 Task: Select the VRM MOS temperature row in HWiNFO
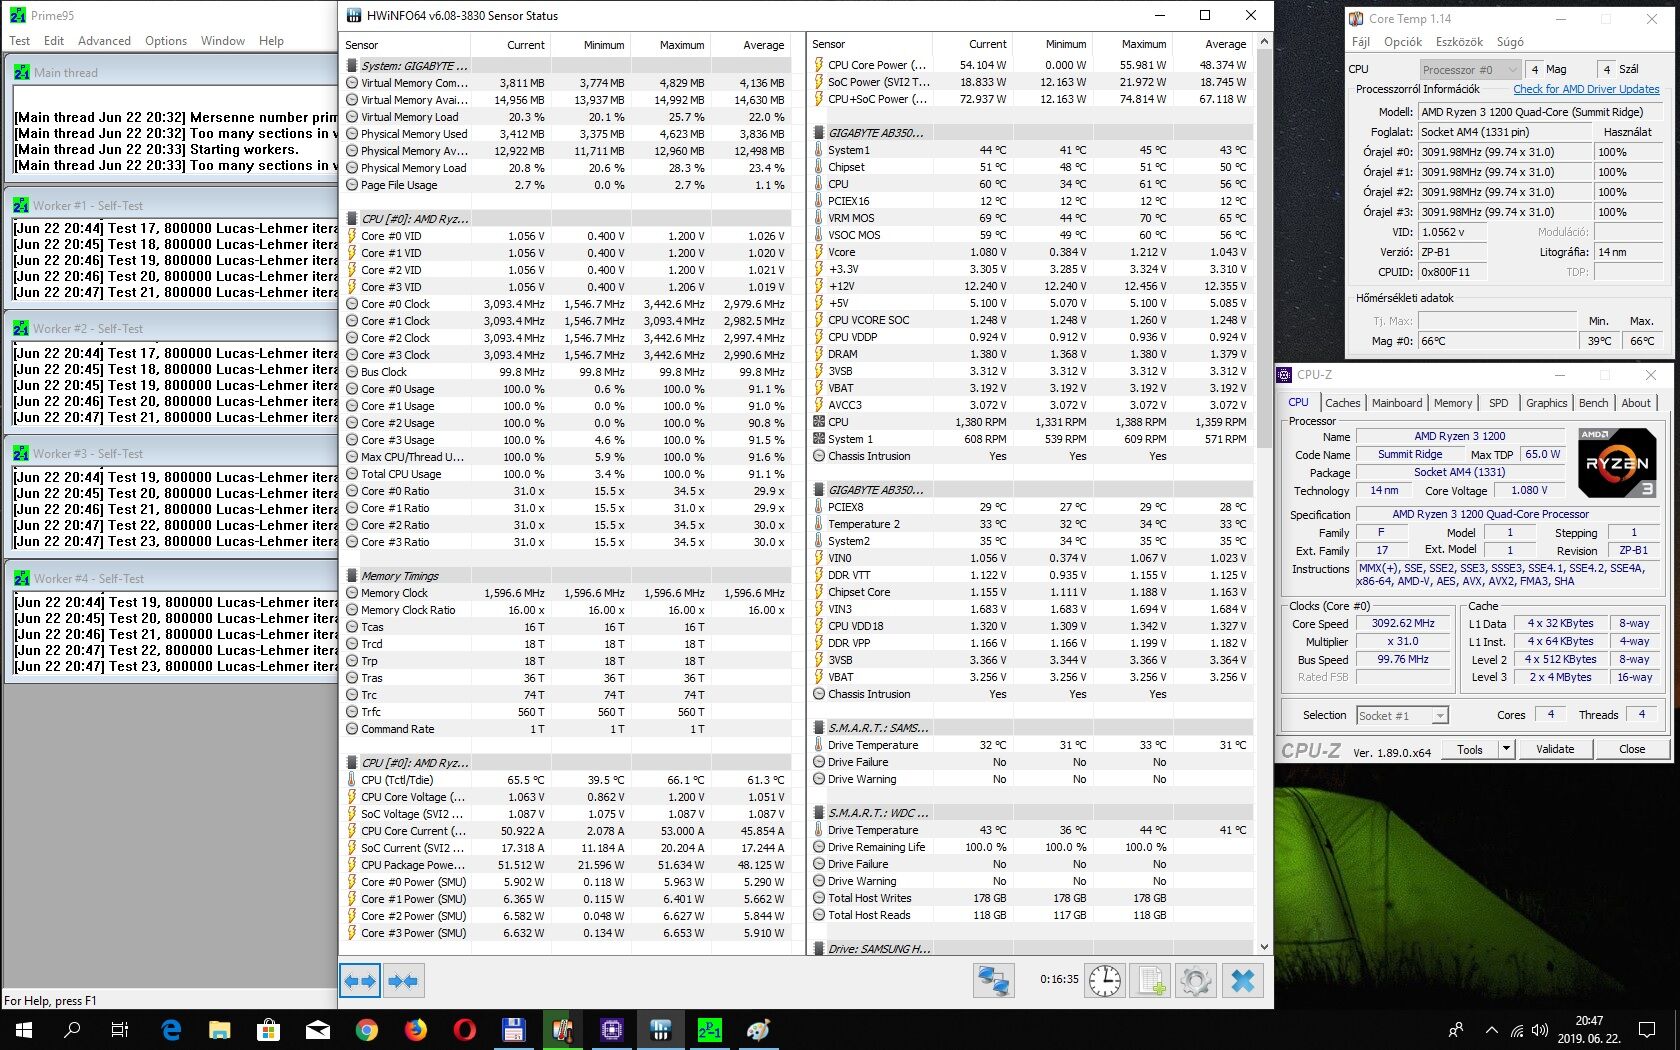[1031, 218]
